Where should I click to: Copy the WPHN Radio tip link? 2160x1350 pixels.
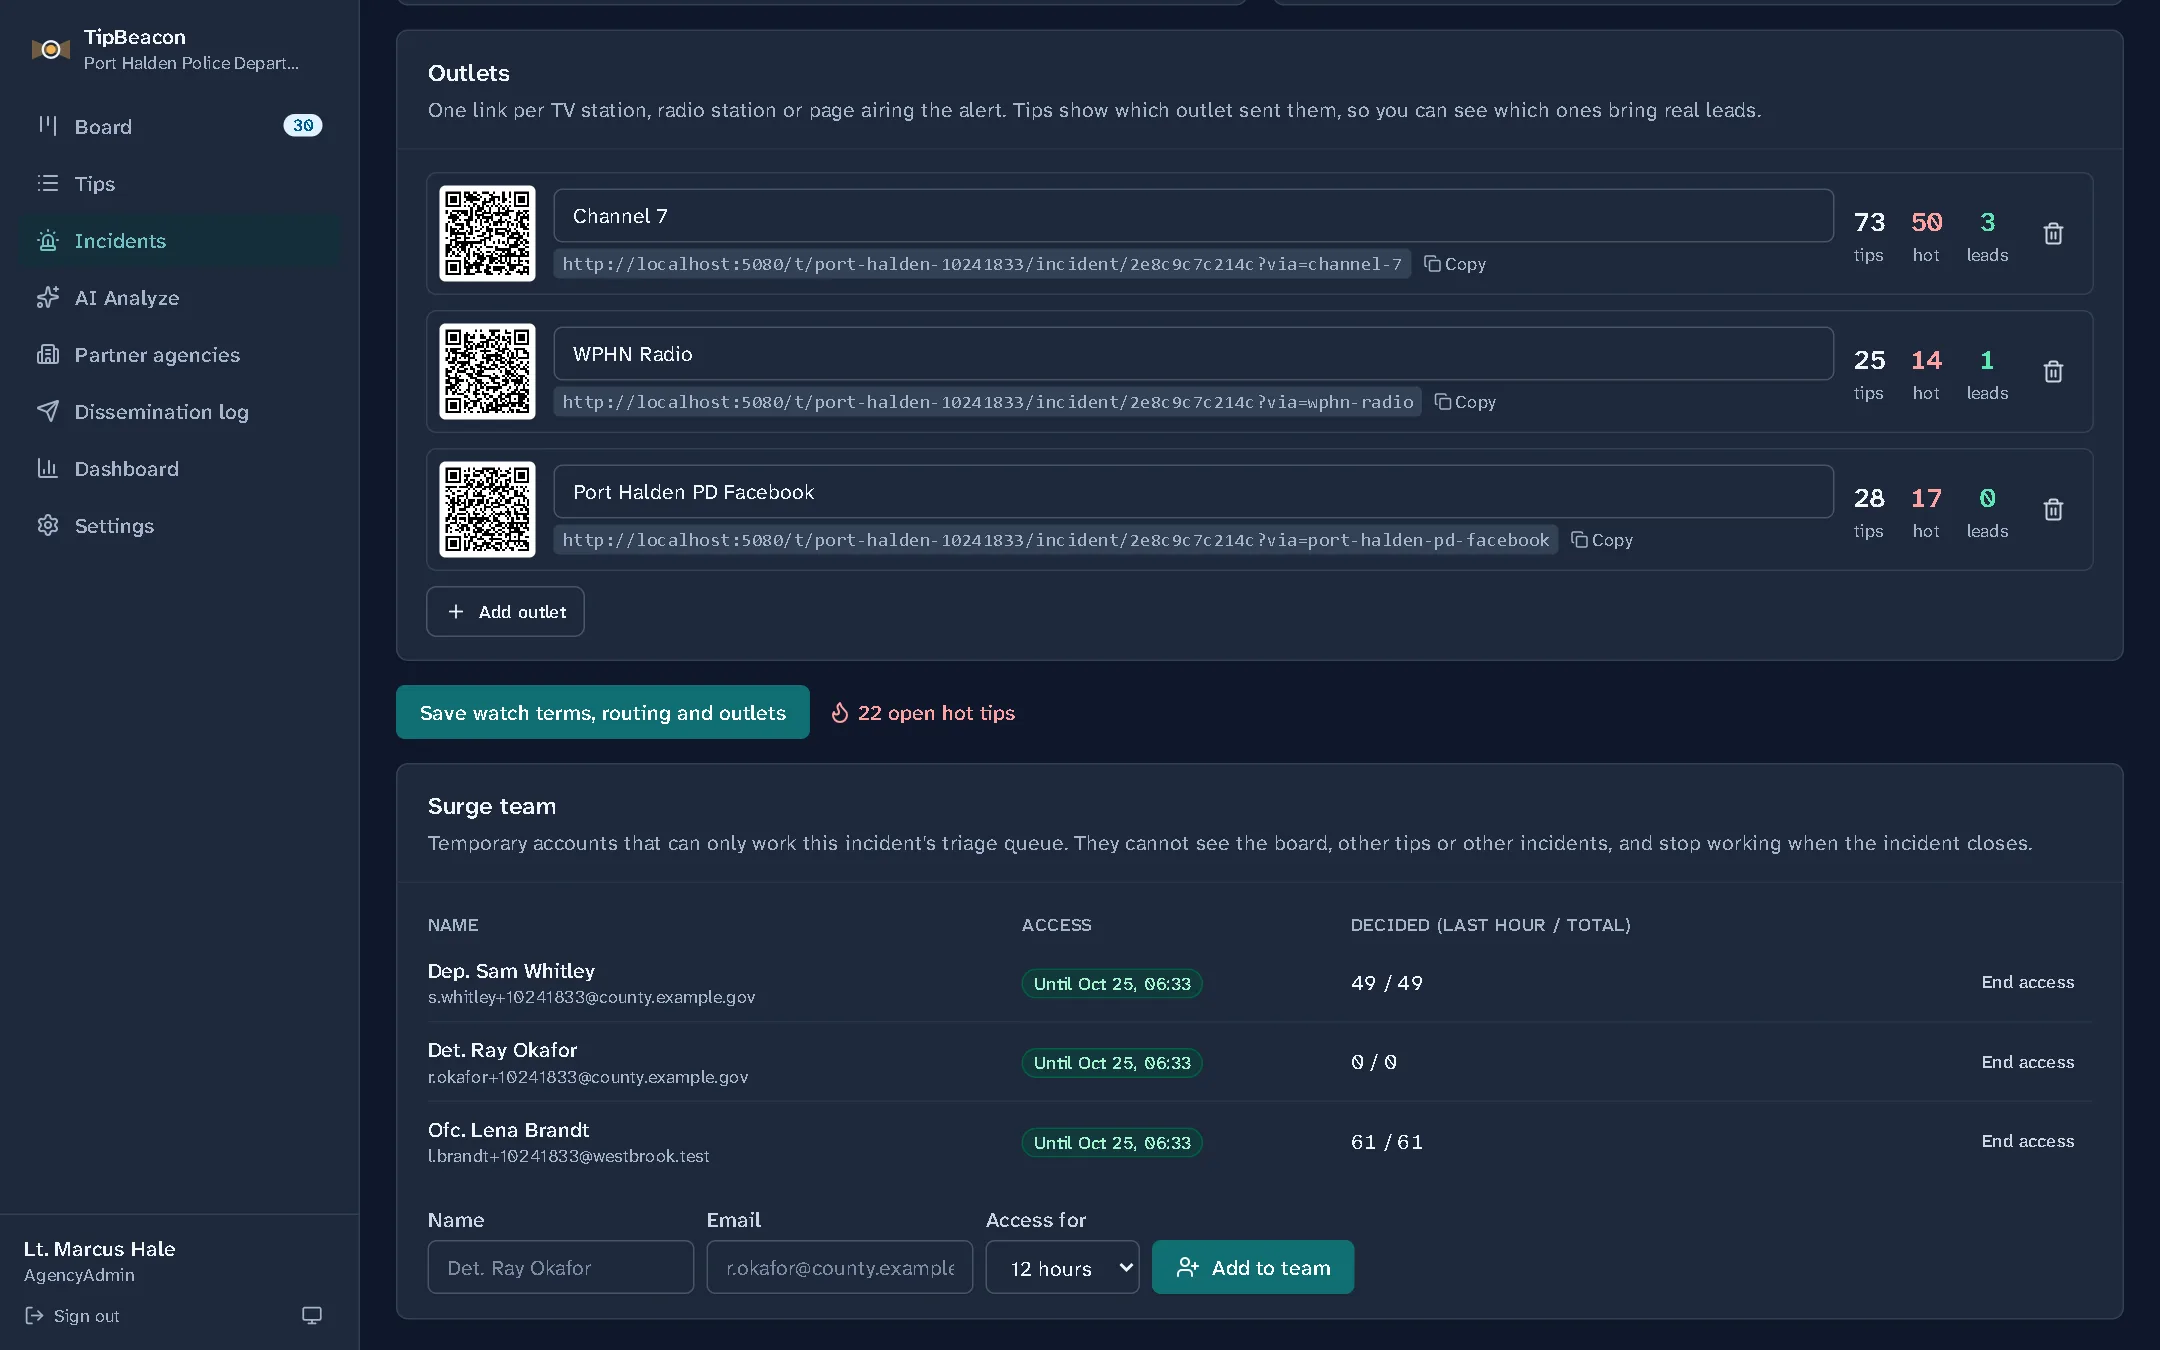click(1465, 402)
